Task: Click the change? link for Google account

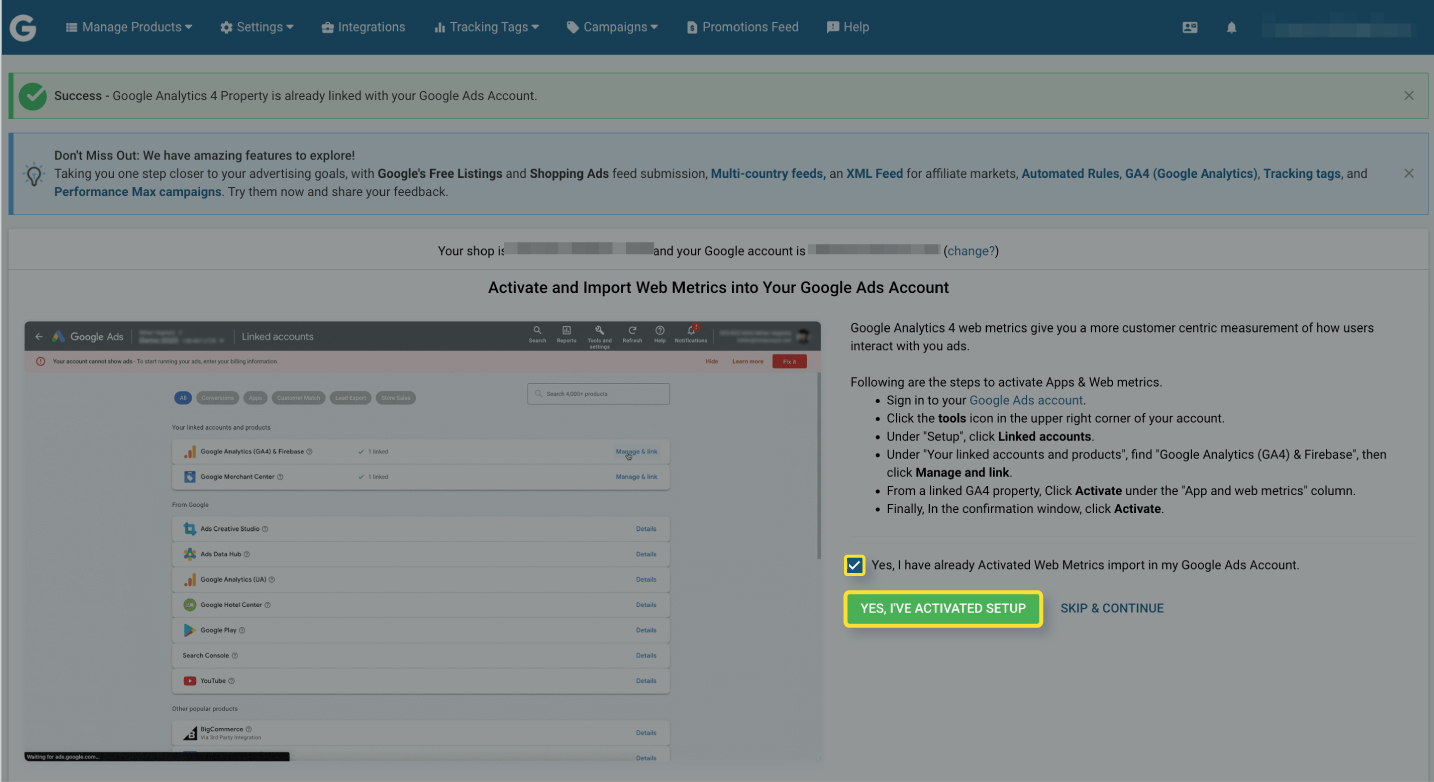Action: coord(971,251)
